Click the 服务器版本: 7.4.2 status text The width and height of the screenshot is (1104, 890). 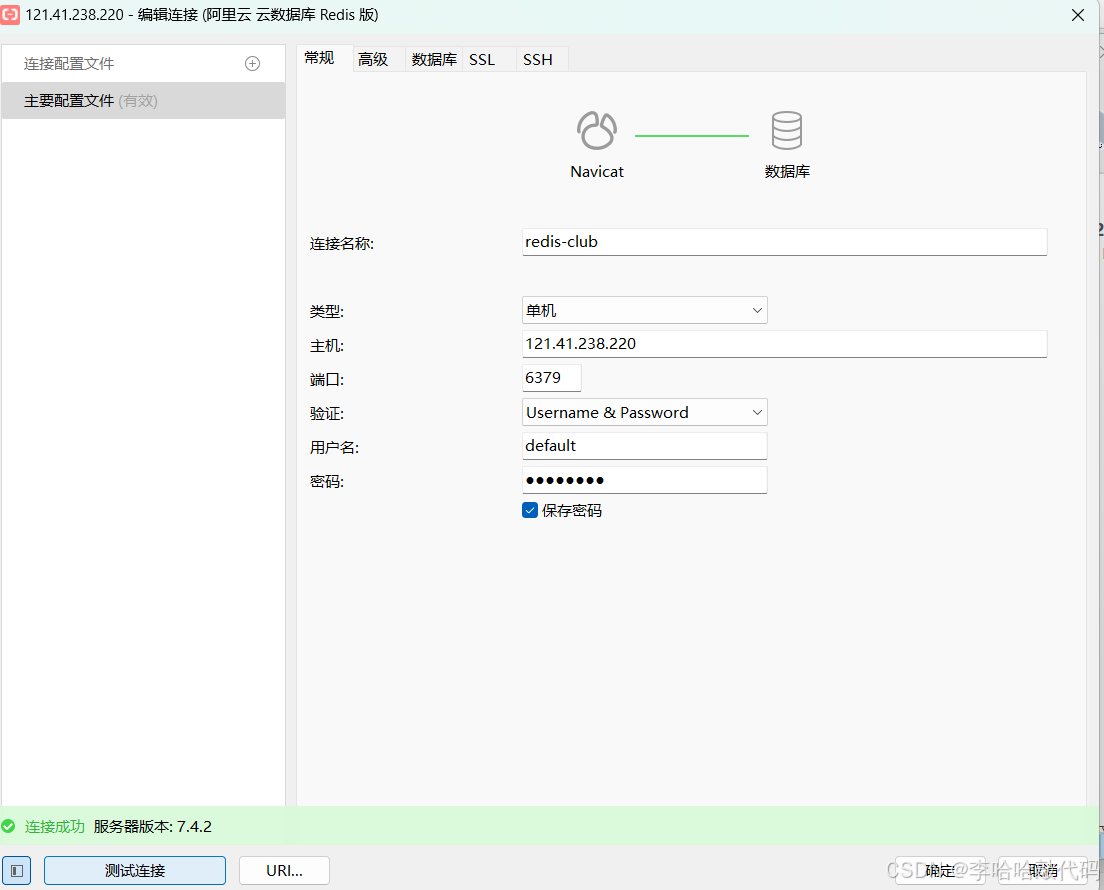click(x=153, y=827)
